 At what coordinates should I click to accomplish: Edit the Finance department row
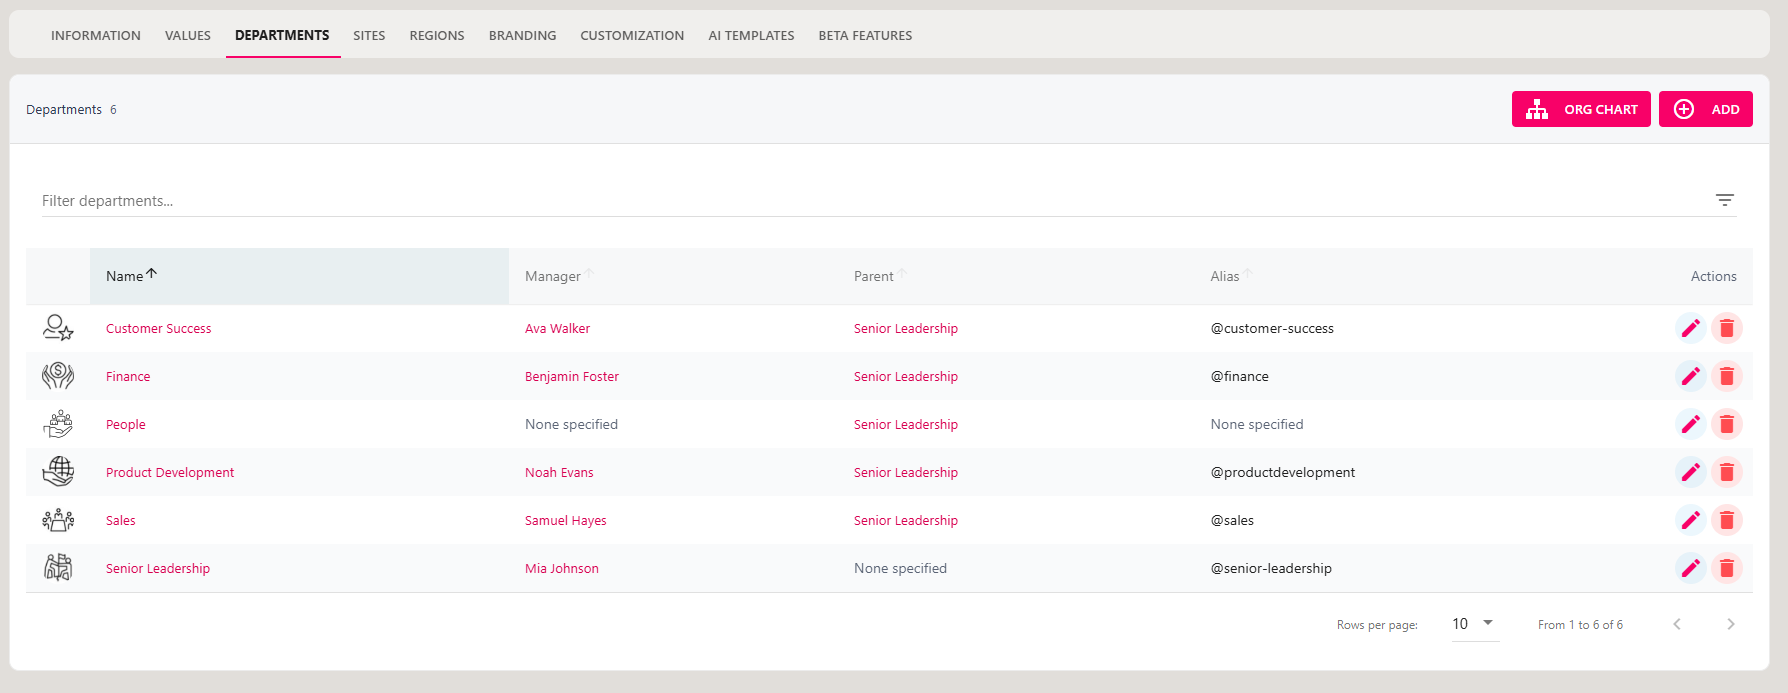(x=1690, y=376)
